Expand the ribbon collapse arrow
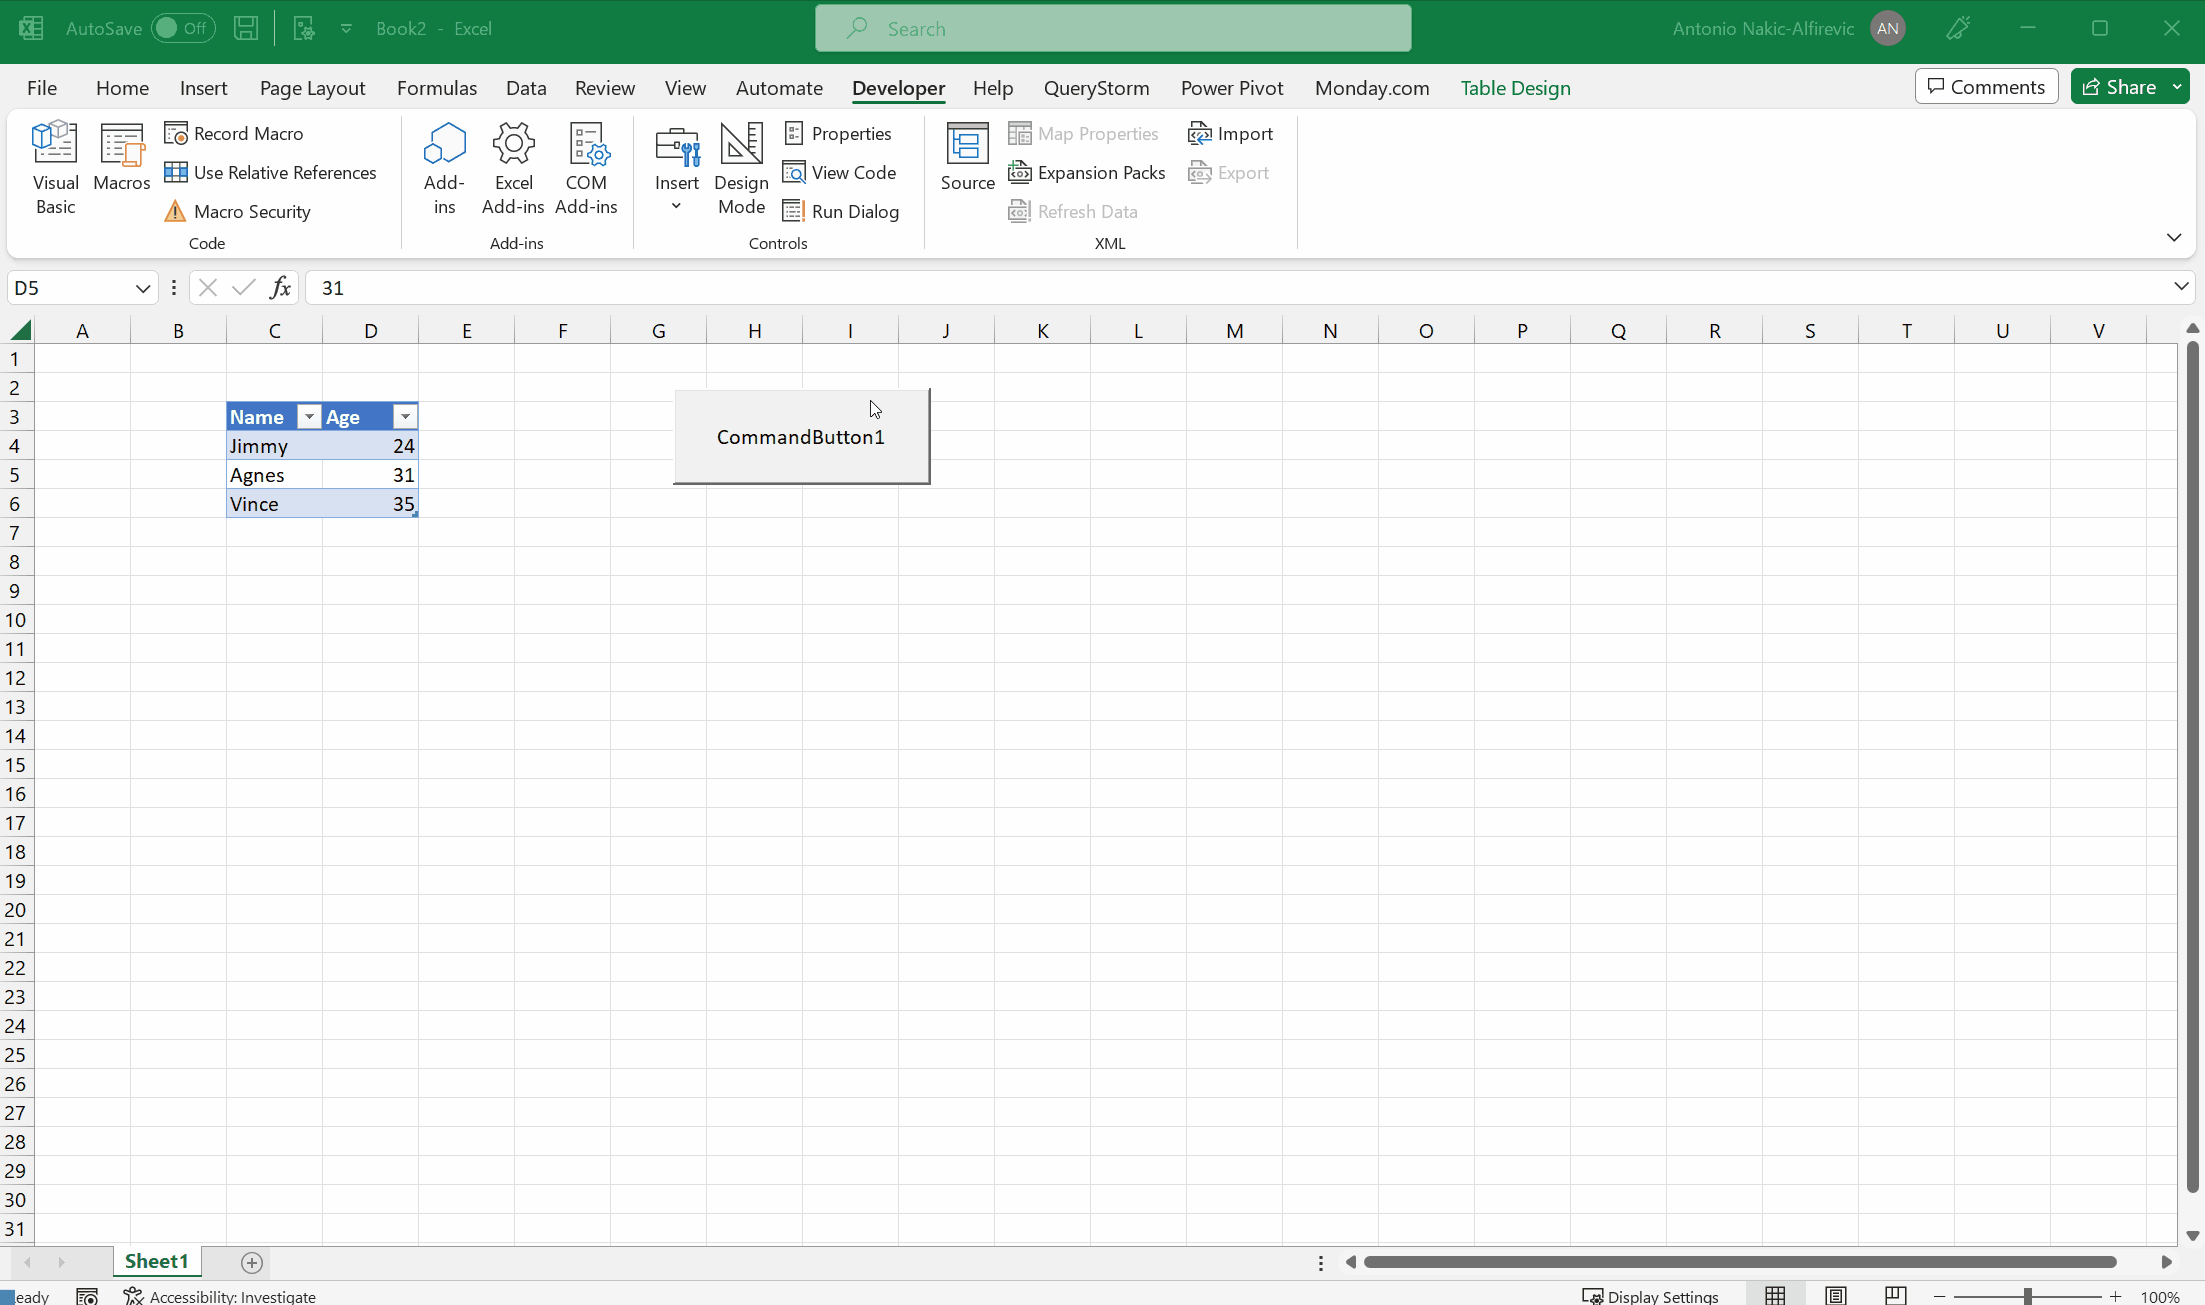The image size is (2205, 1305). pos(2174,238)
